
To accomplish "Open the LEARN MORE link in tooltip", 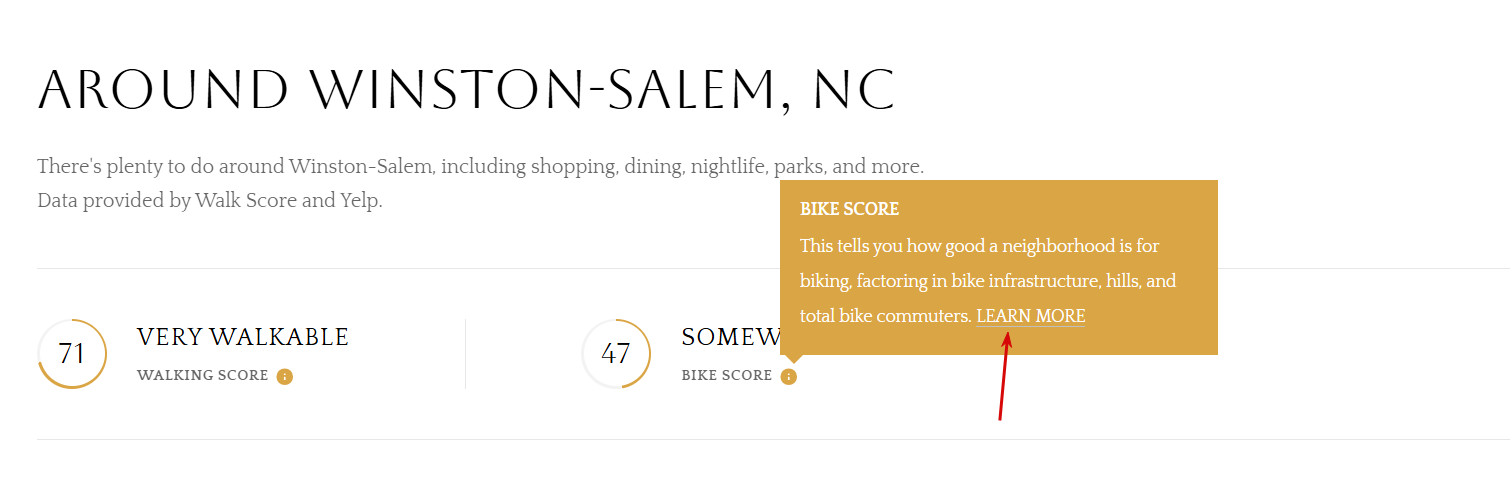I will click(1031, 316).
